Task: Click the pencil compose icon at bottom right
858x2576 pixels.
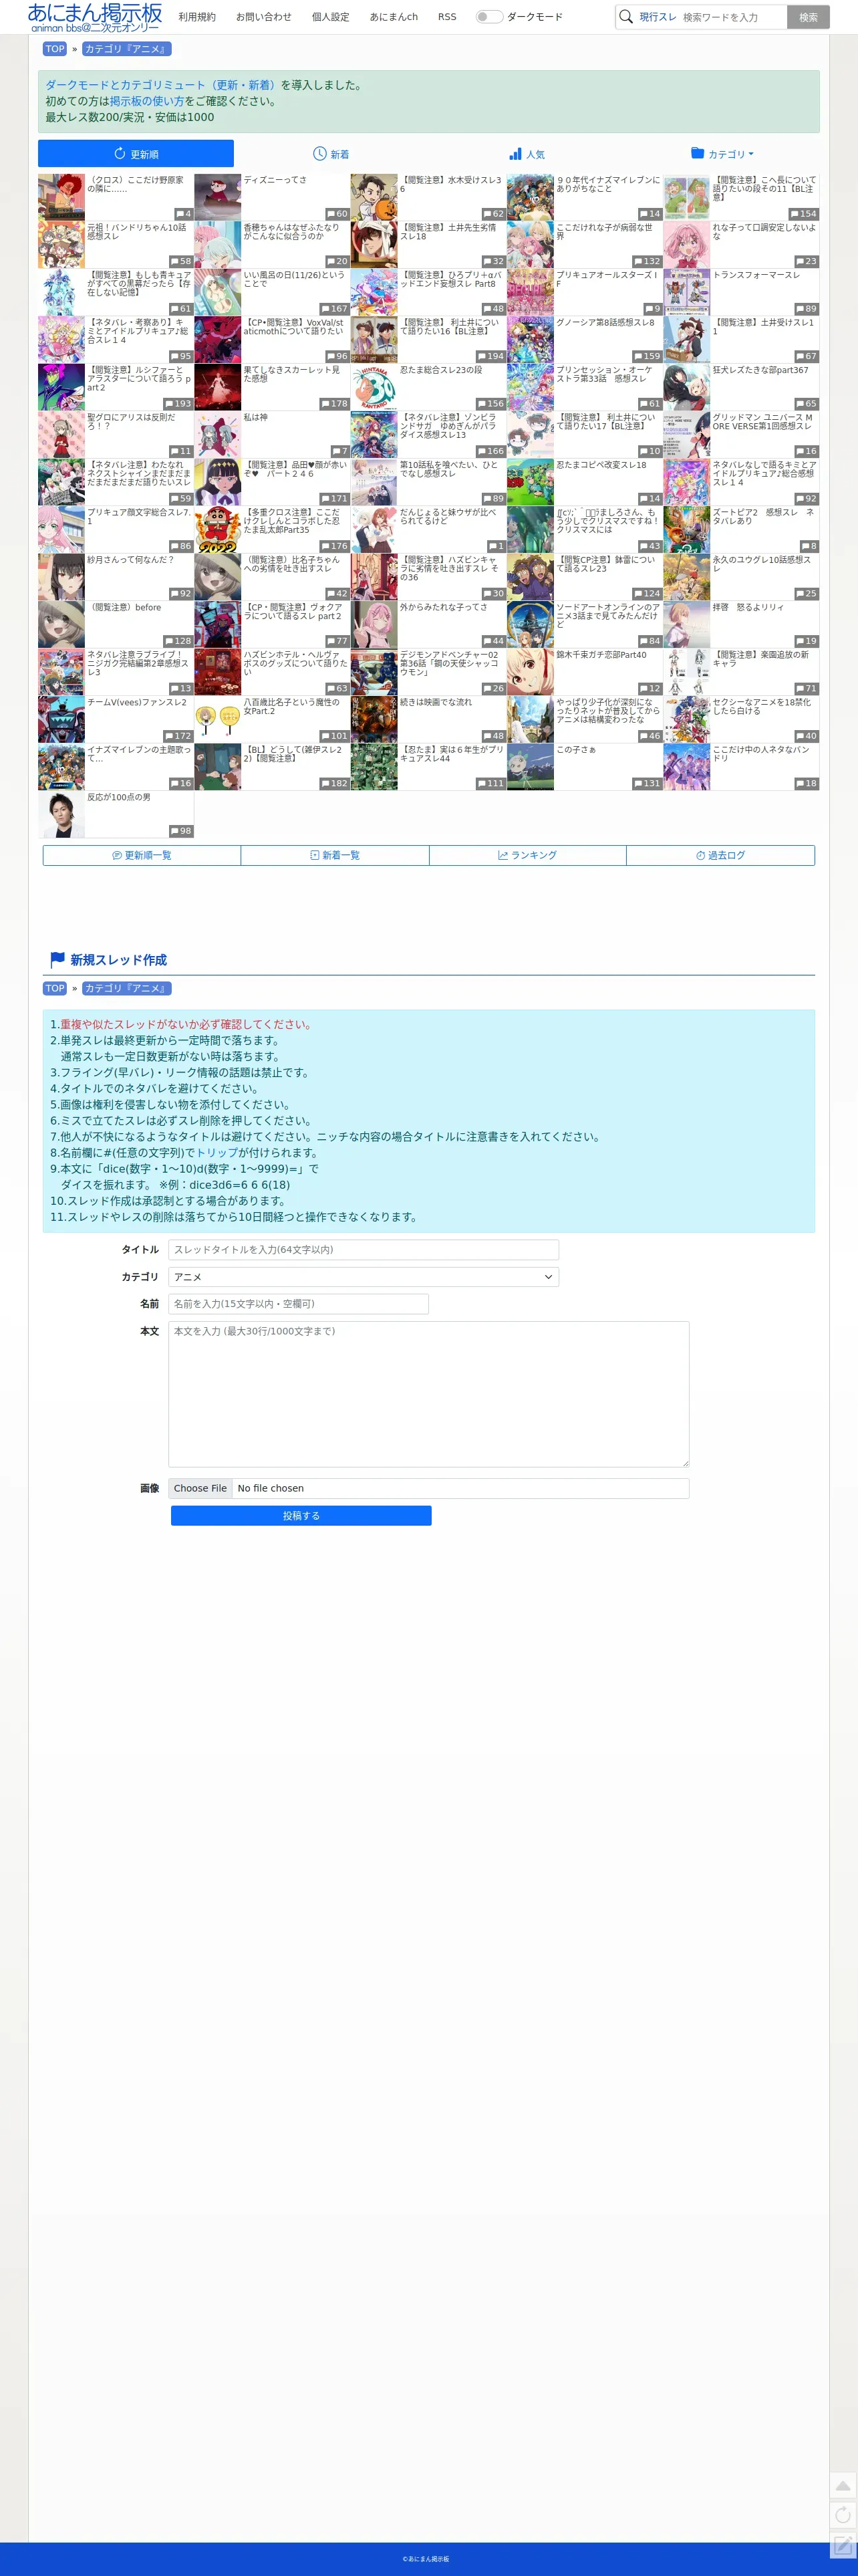Action: tap(843, 2544)
